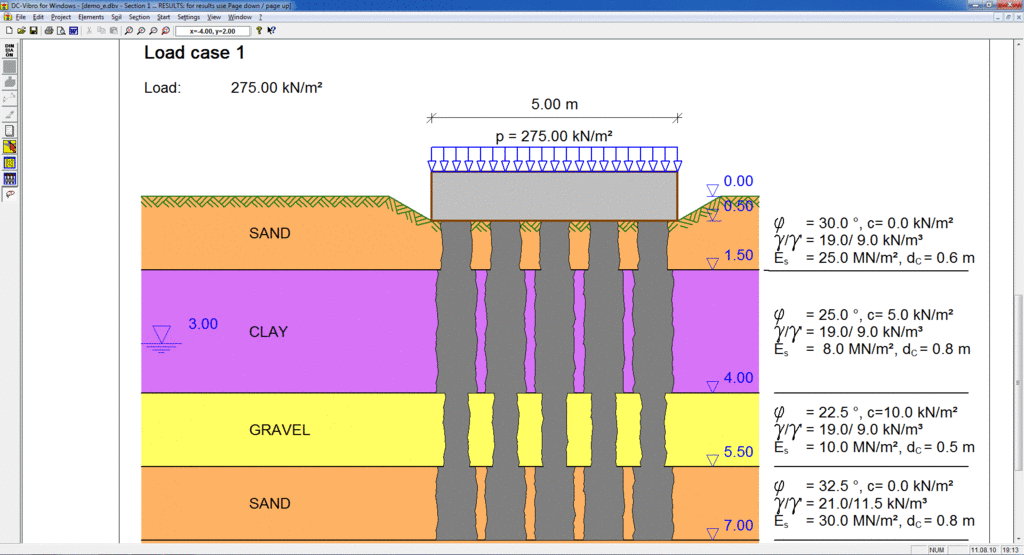Open the ? help menu
The height and width of the screenshot is (555, 1024).
pyautogui.click(x=261, y=17)
